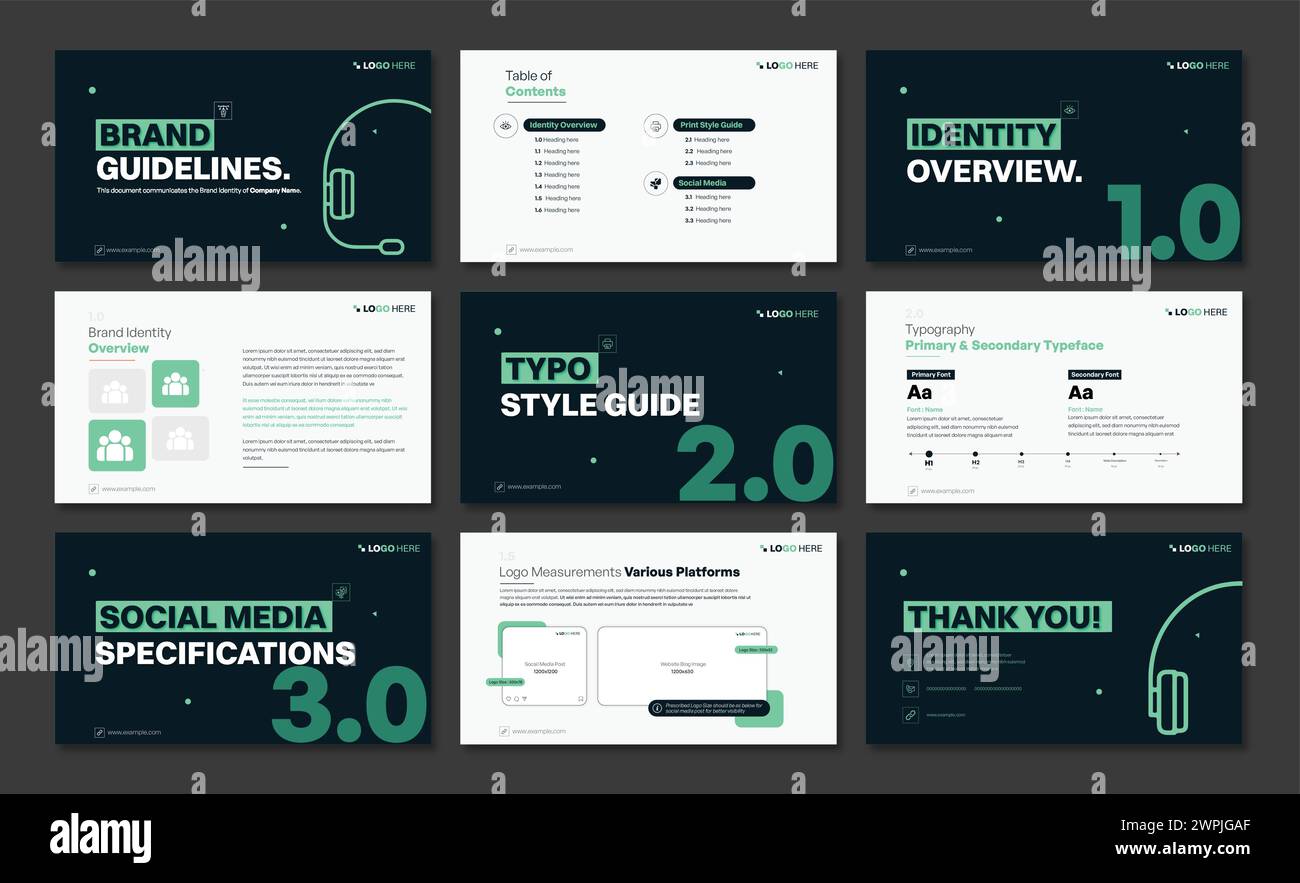Click the small square icon above Brand Guidelines title
Screen dimensions: 1300x883
pos(223,110)
